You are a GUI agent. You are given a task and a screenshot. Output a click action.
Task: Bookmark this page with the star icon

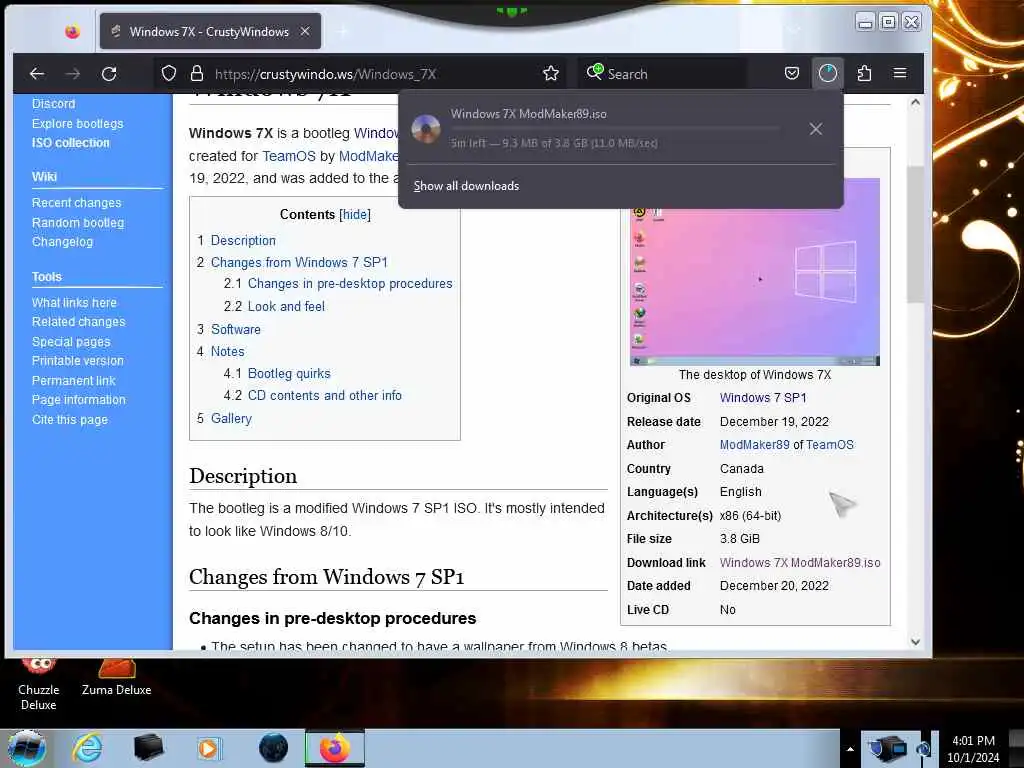pyautogui.click(x=551, y=74)
